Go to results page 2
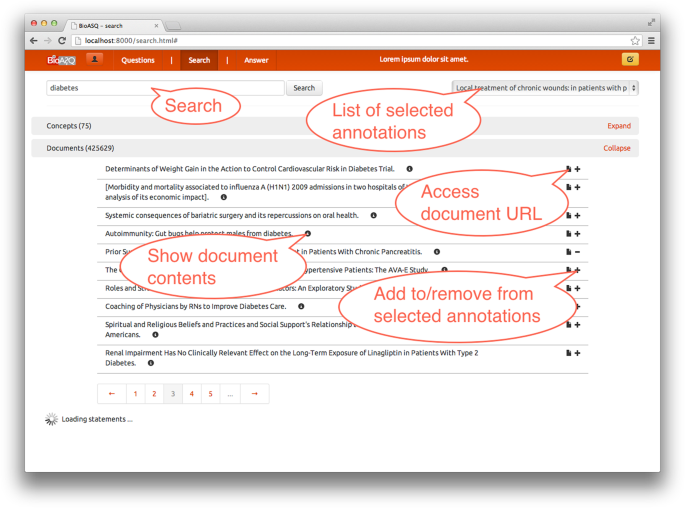Viewport: 685px width, 508px height. click(154, 394)
